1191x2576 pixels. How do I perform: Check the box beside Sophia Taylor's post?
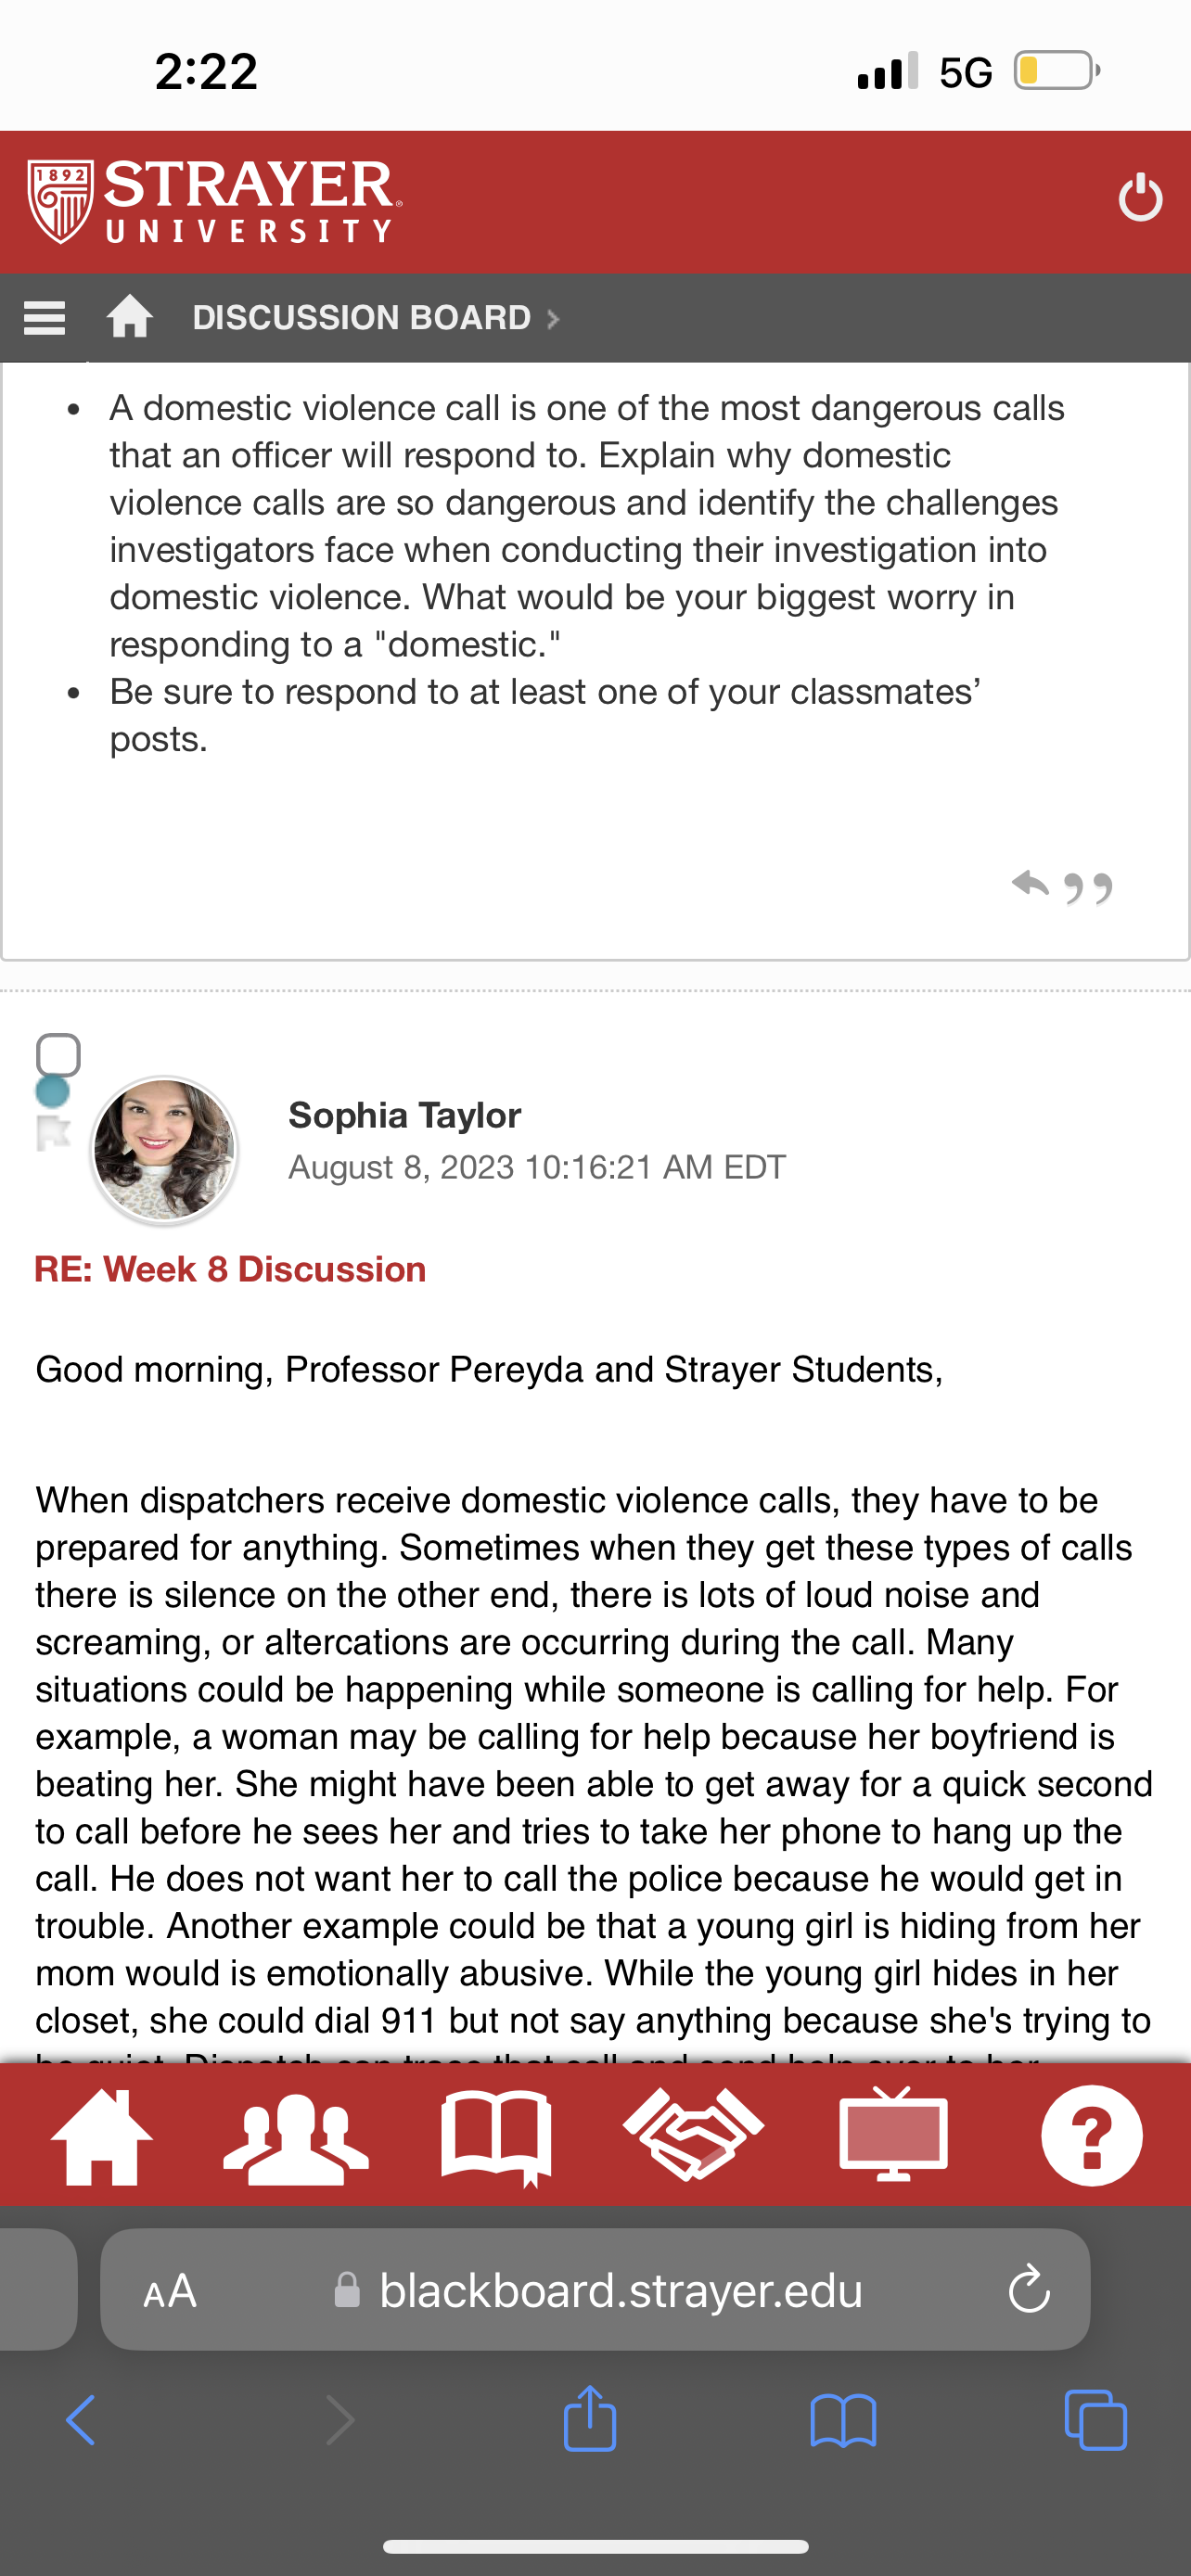tap(58, 1054)
